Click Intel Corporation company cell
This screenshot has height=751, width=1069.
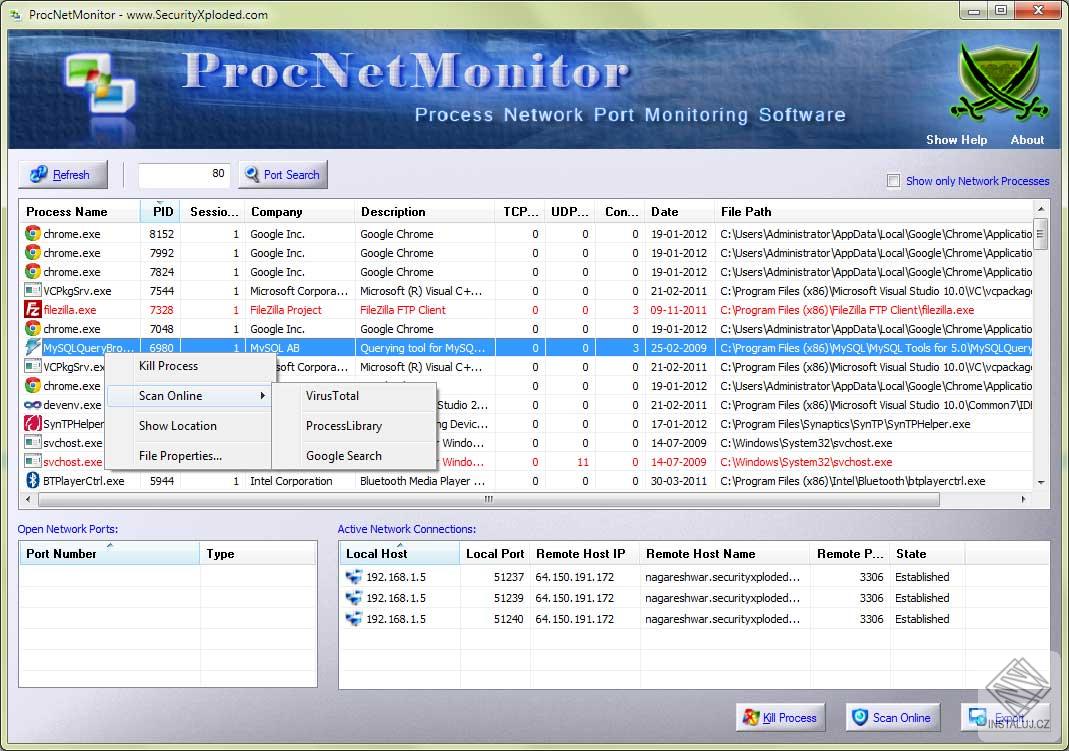(291, 481)
